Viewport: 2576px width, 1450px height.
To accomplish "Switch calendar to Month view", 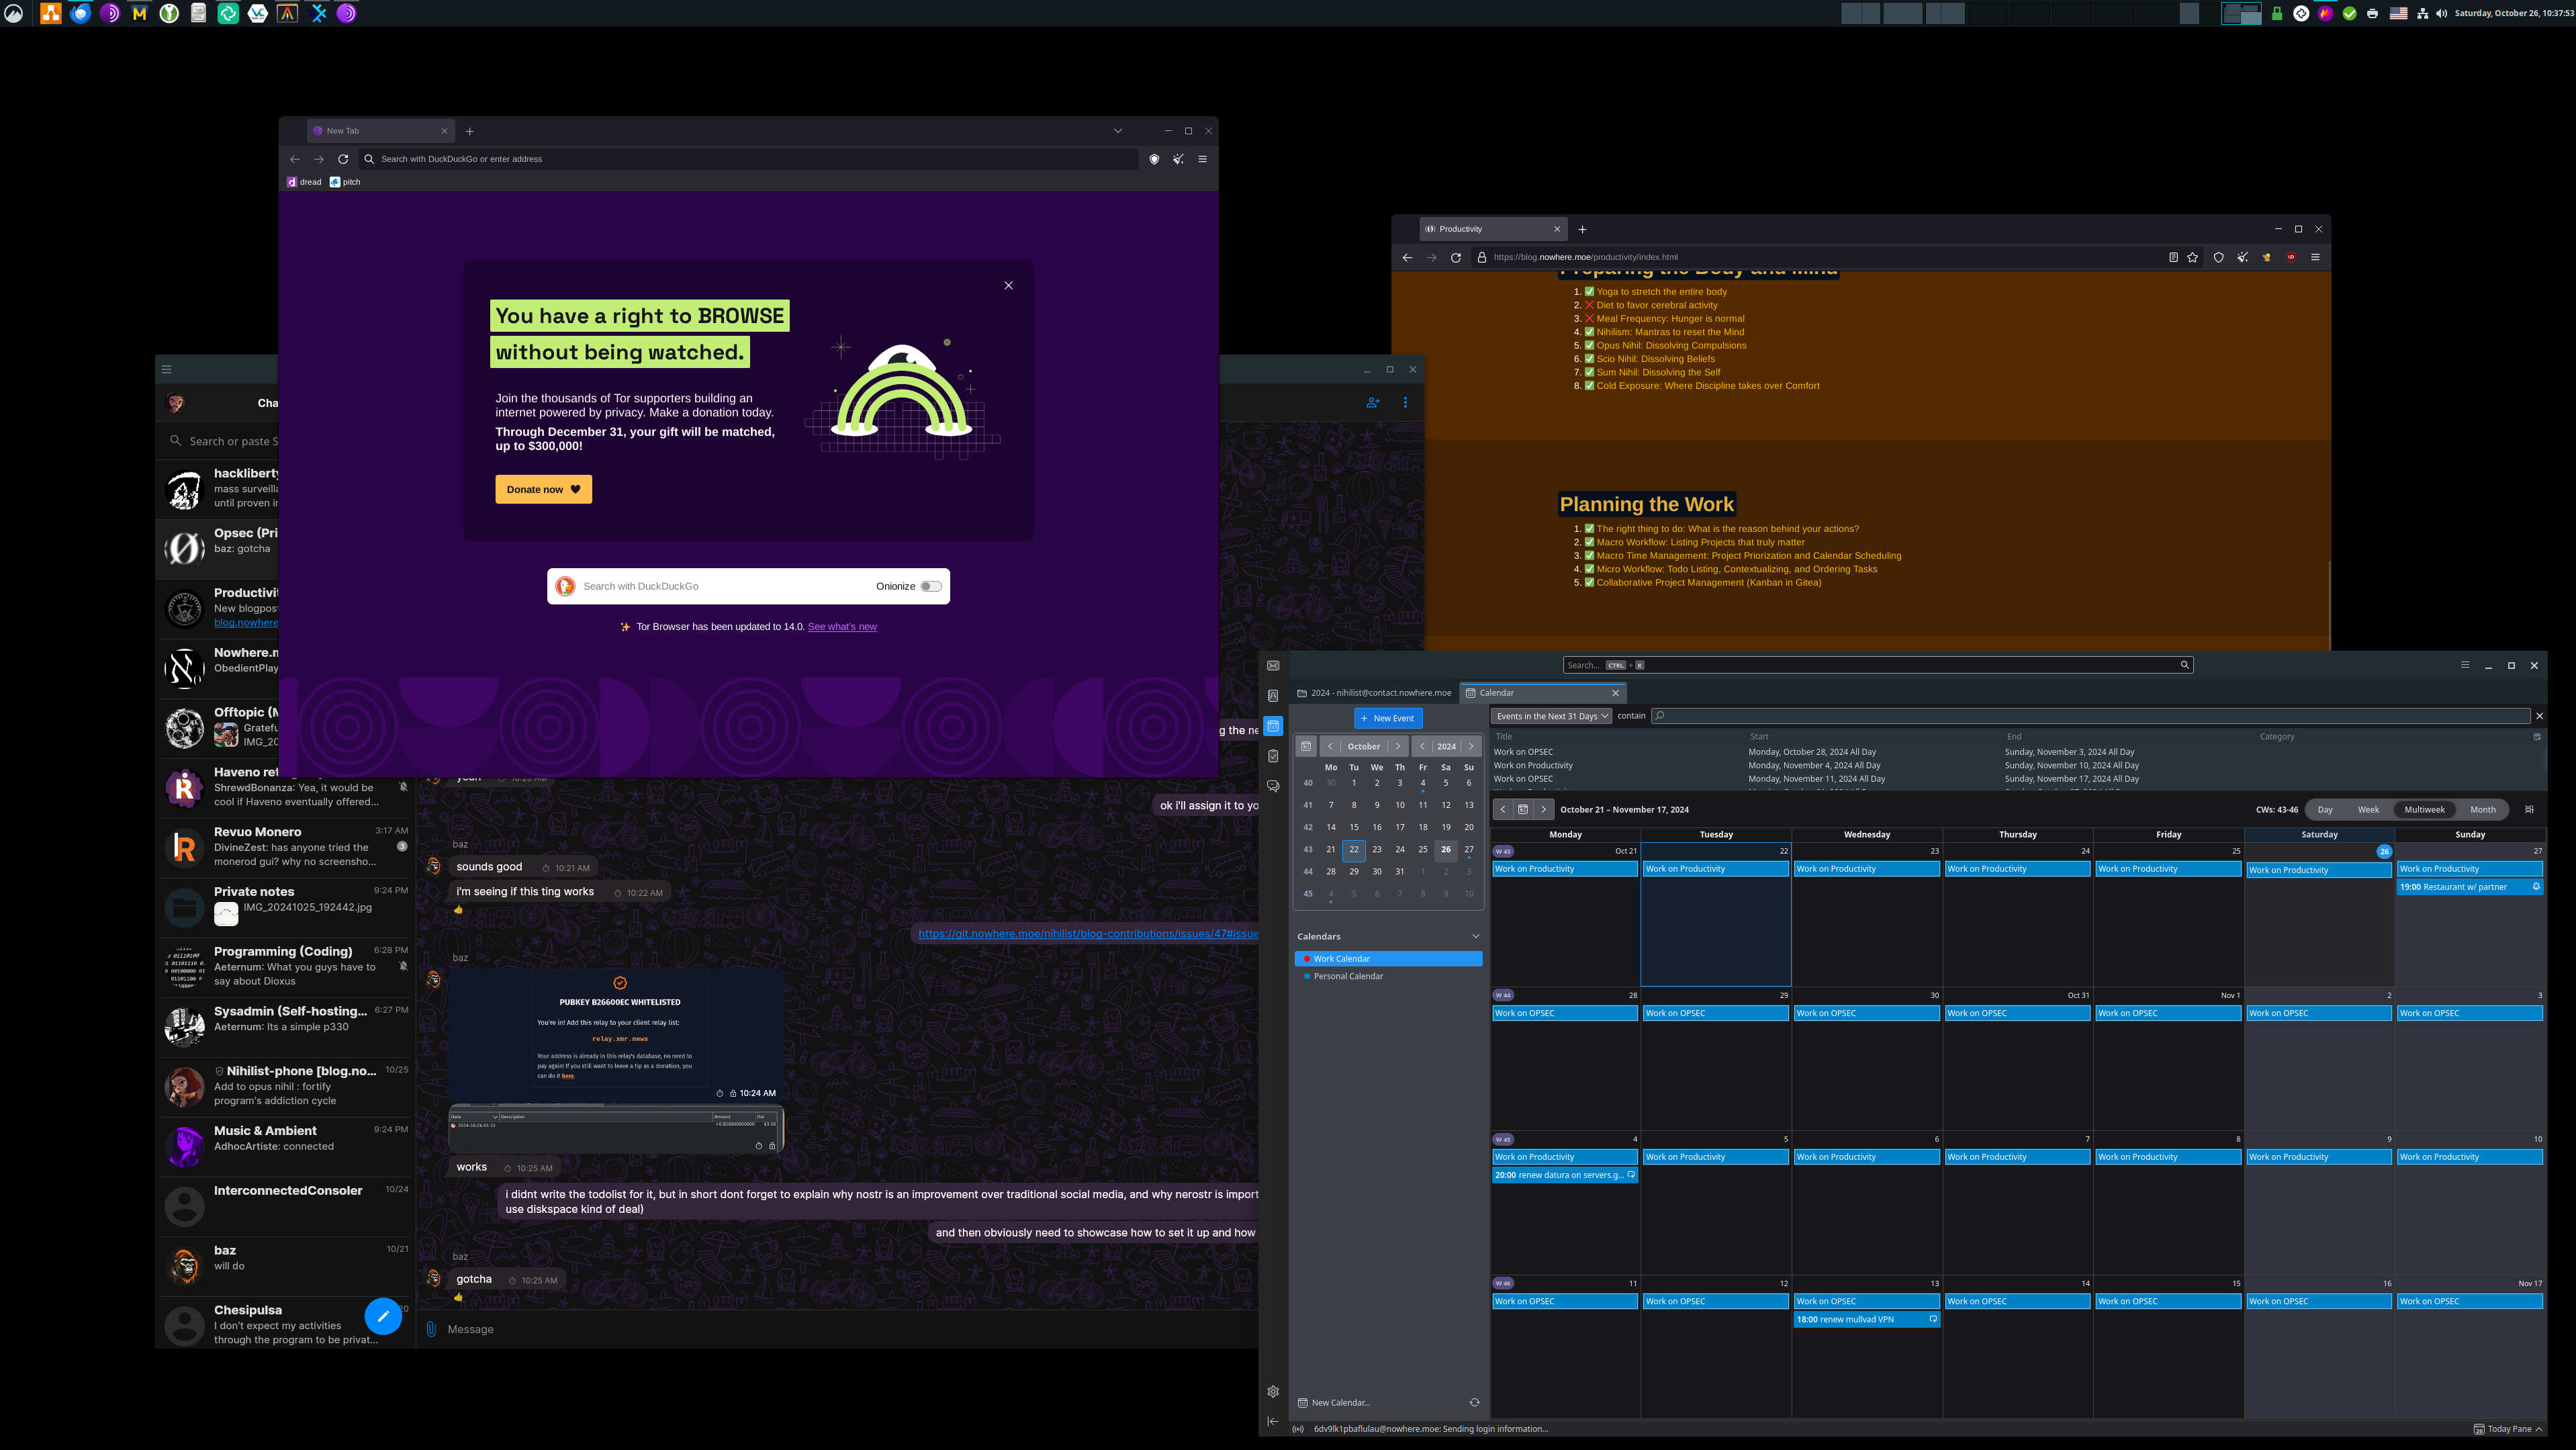I will [x=2483, y=810].
